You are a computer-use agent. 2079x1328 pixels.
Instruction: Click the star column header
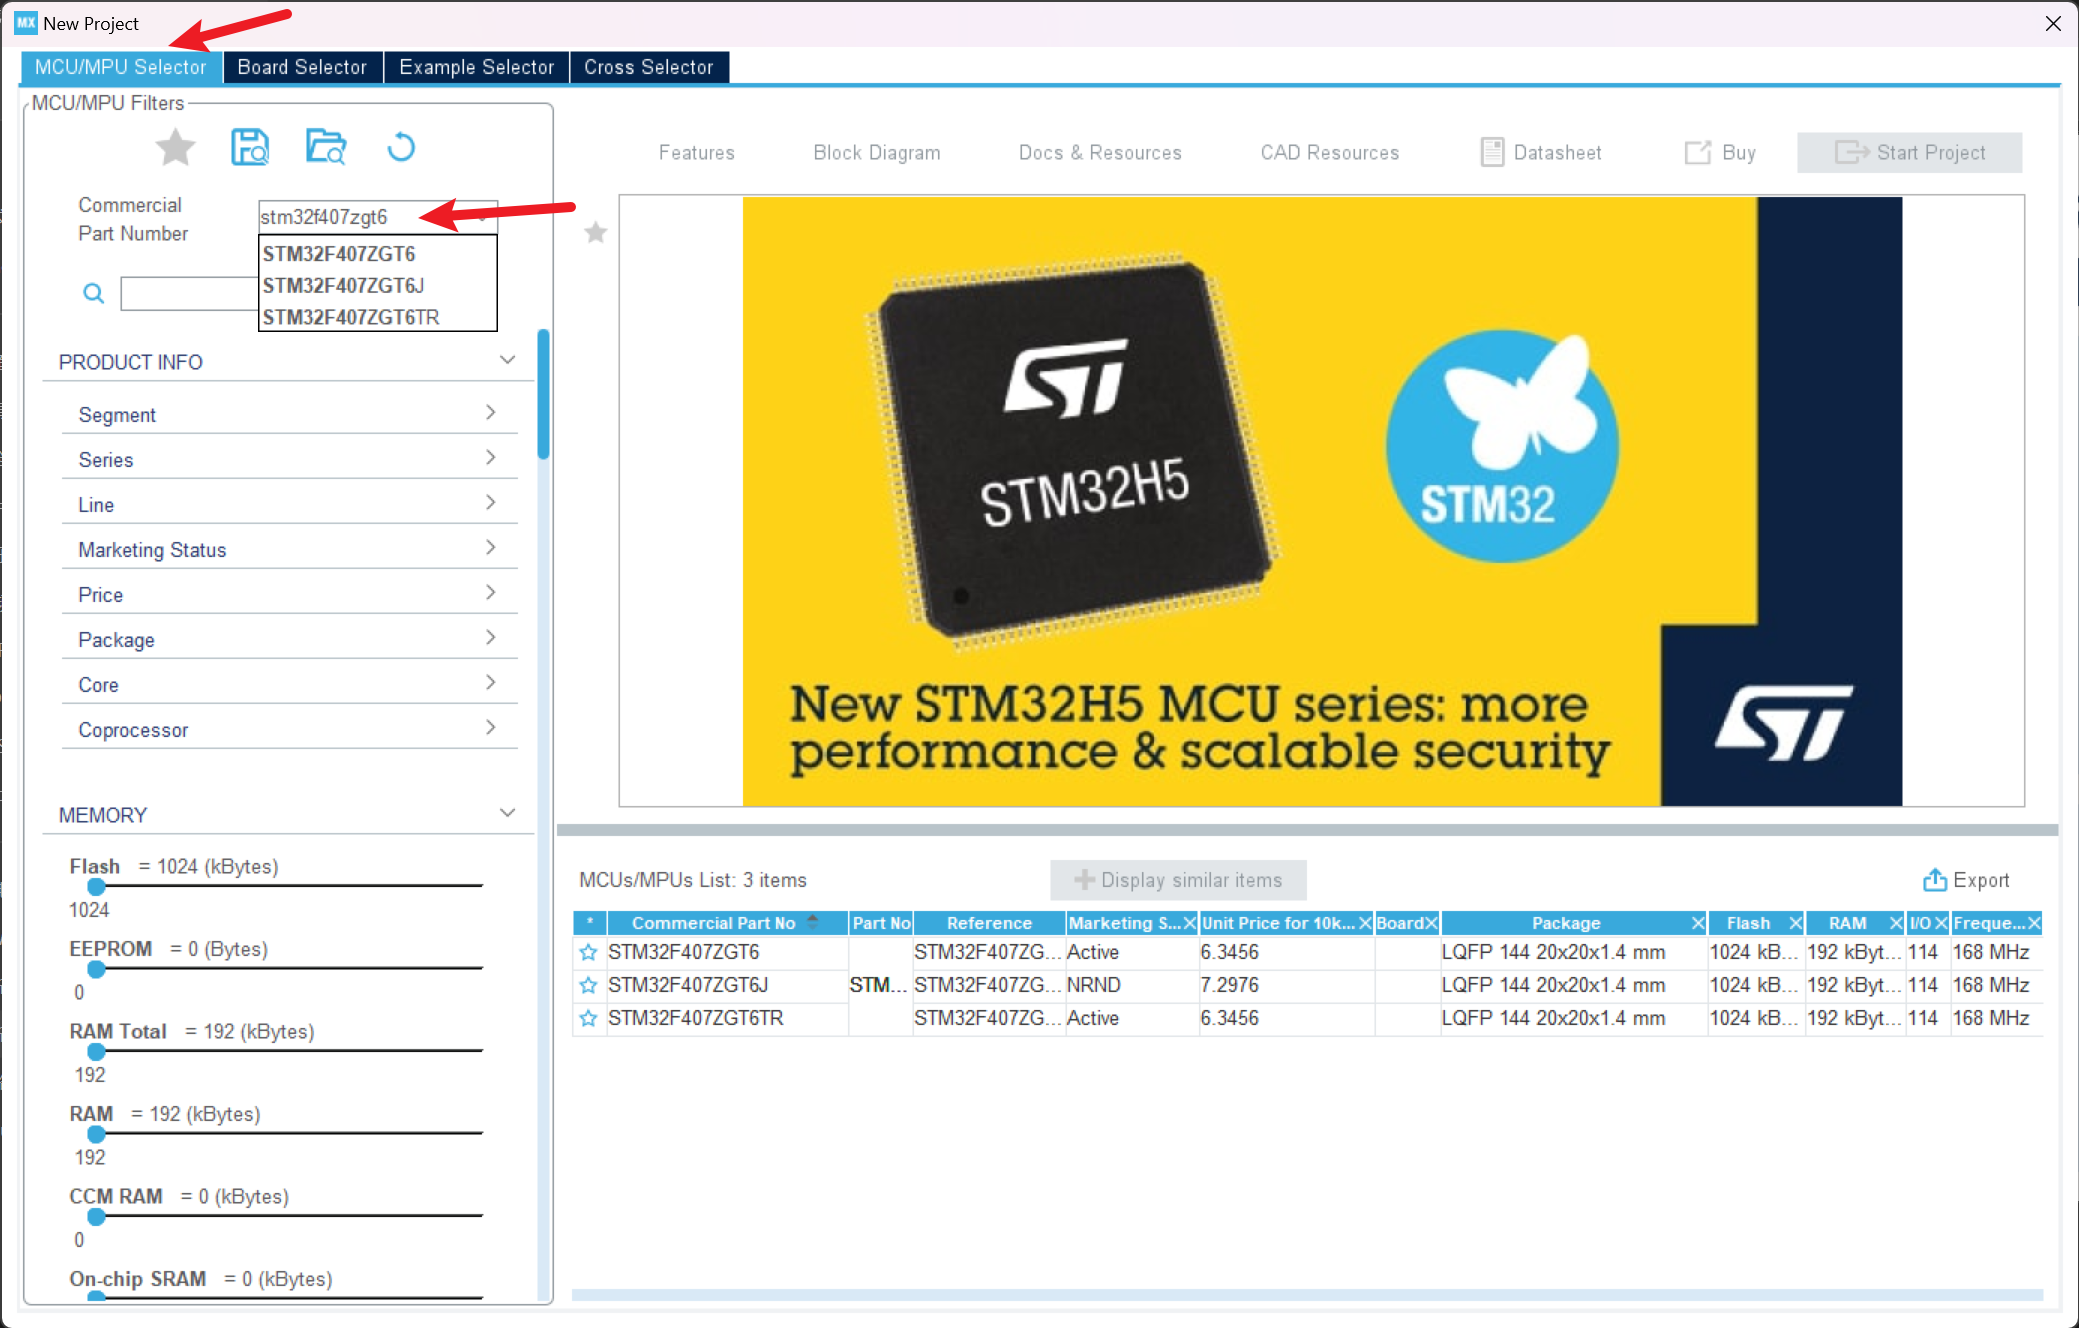tap(590, 923)
